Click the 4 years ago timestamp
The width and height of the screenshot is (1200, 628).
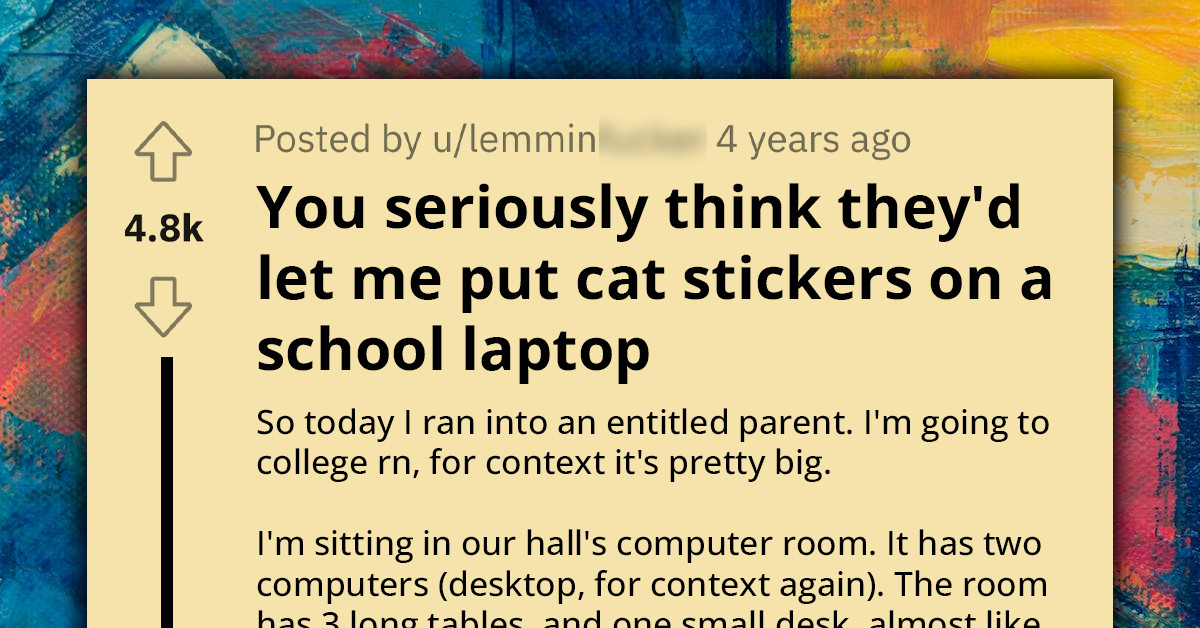tap(812, 140)
